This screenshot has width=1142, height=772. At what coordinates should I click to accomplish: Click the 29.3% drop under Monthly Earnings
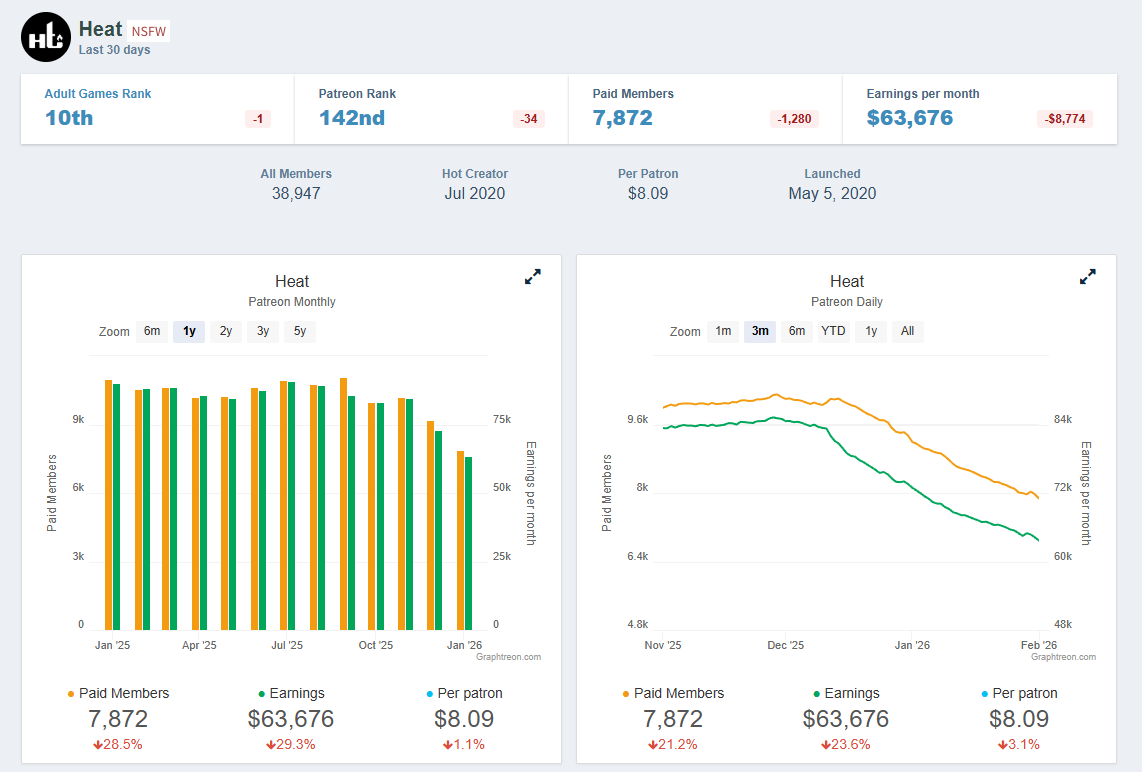tap(291, 744)
